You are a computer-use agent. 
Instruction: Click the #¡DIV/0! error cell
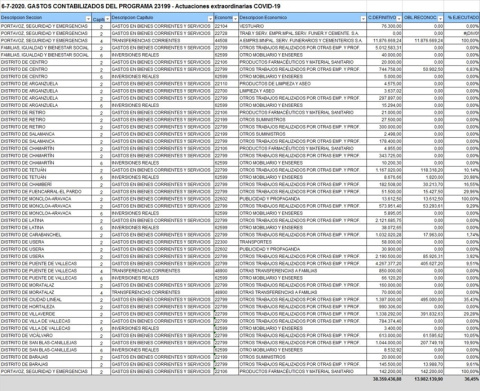point(462,33)
